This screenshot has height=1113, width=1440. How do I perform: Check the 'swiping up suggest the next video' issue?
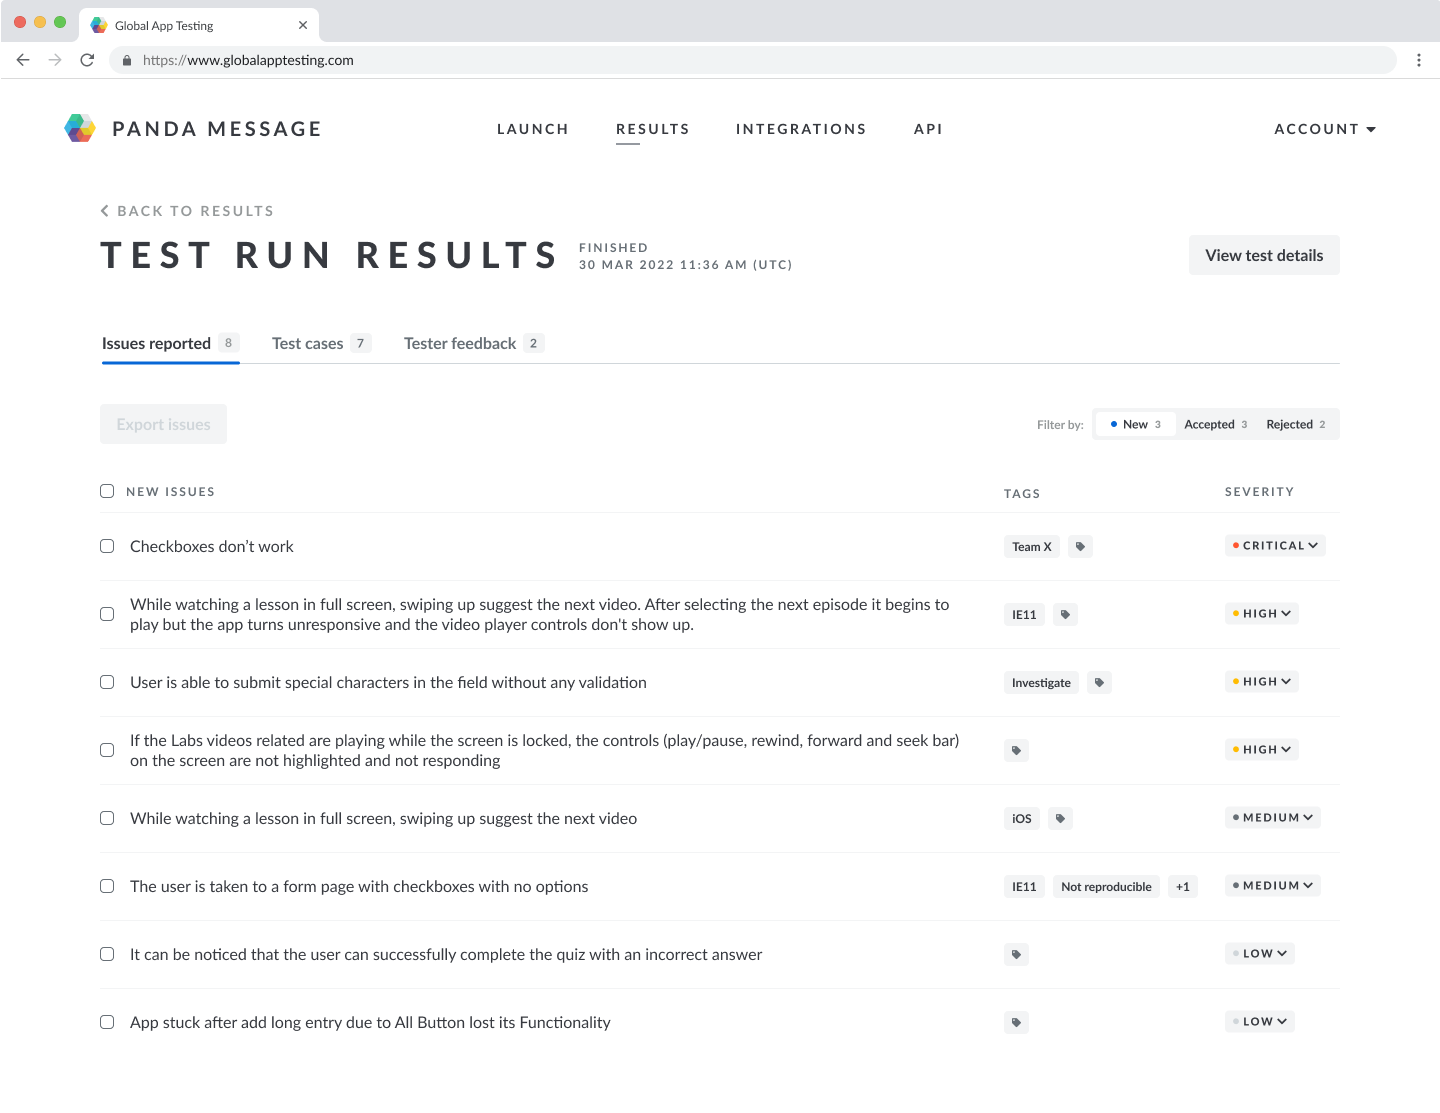point(107,818)
